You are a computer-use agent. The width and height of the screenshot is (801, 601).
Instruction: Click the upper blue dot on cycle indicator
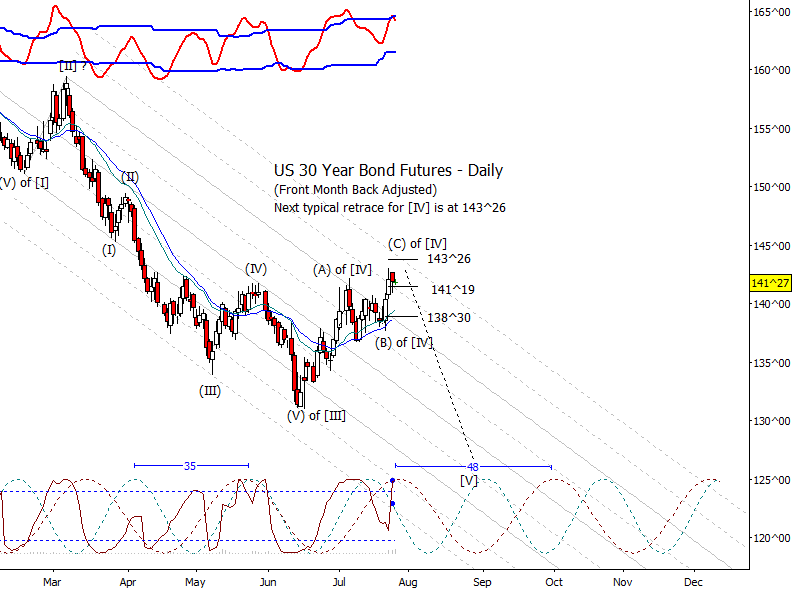pos(392,481)
